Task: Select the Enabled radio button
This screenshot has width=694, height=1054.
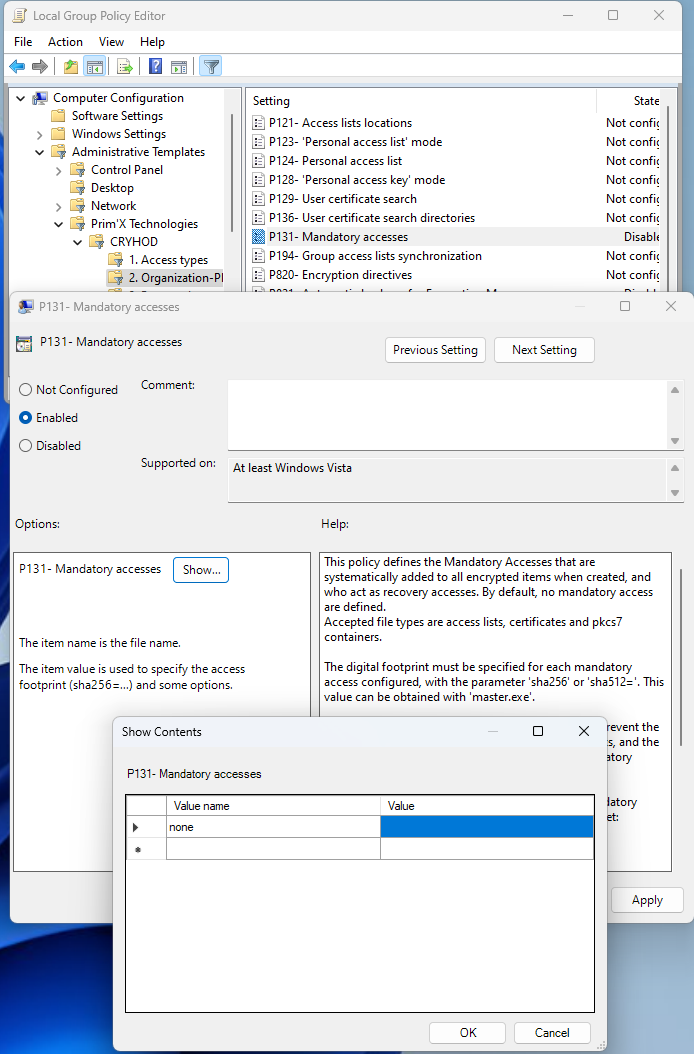Action: [26, 418]
